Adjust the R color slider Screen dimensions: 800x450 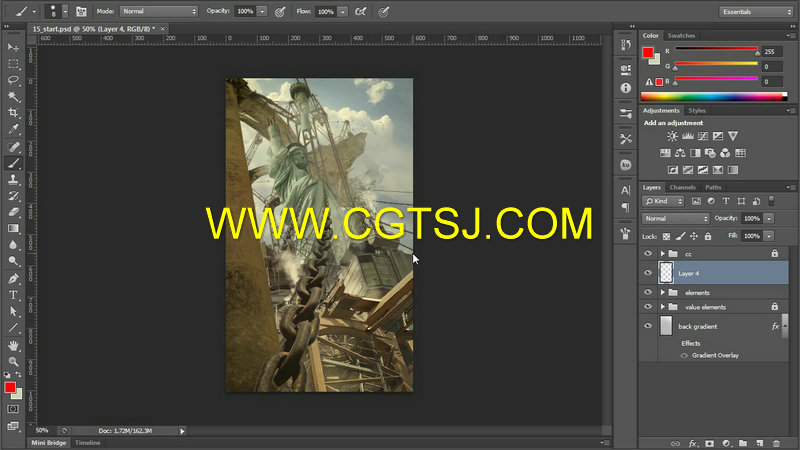point(716,49)
